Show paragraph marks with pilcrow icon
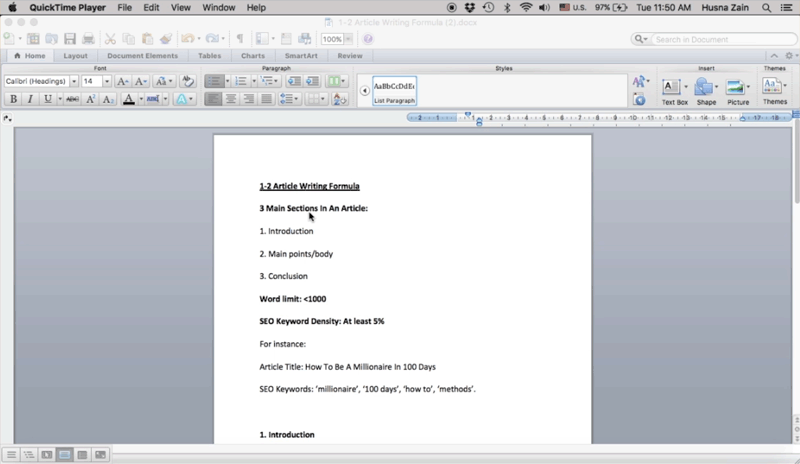This screenshot has width=800, height=464. click(x=240, y=39)
